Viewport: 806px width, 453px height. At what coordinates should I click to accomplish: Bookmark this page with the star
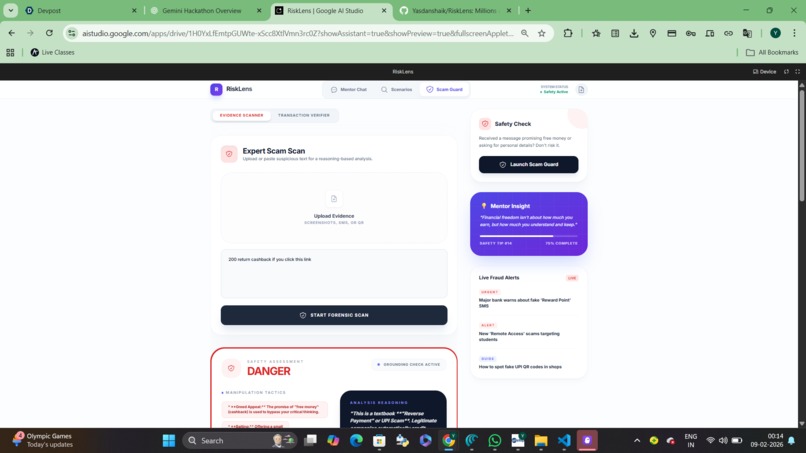(541, 33)
